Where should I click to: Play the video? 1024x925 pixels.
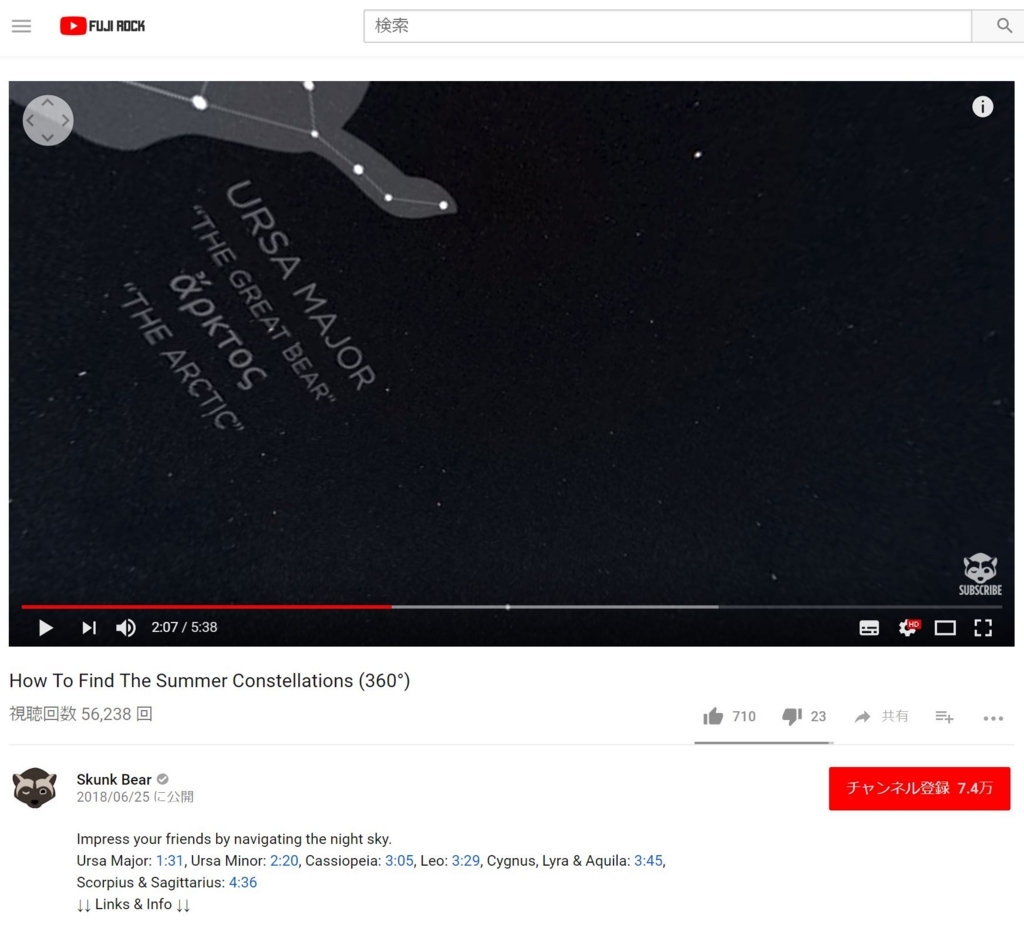click(x=46, y=628)
